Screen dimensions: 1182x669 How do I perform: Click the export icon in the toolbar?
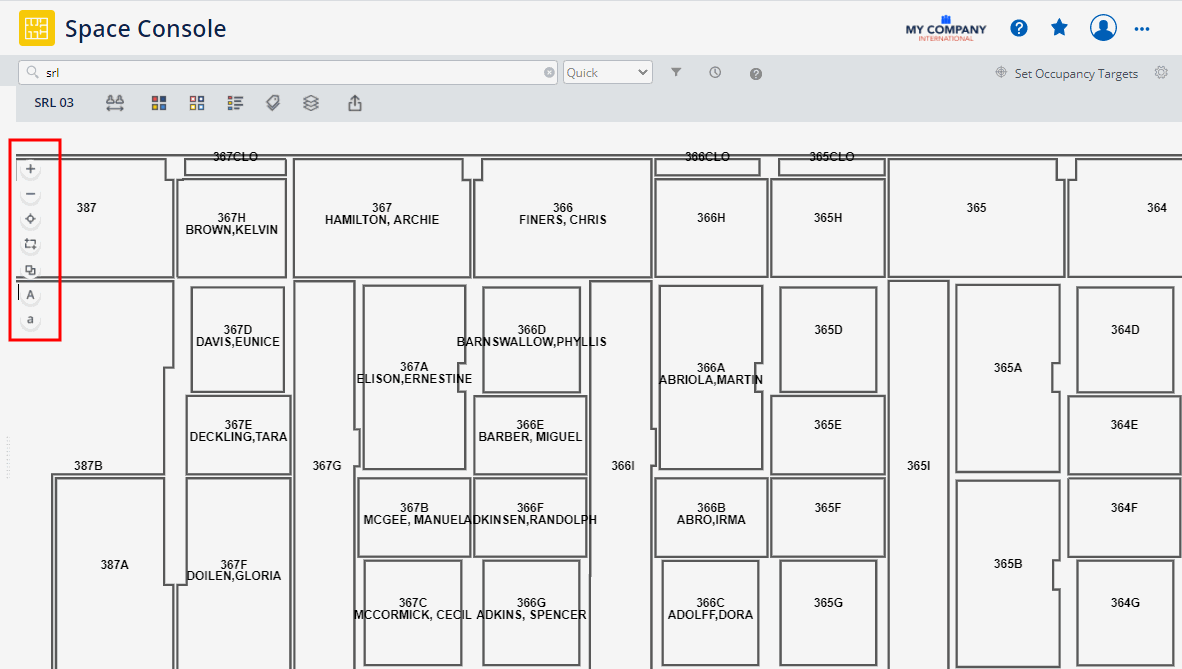pyautogui.click(x=354, y=102)
